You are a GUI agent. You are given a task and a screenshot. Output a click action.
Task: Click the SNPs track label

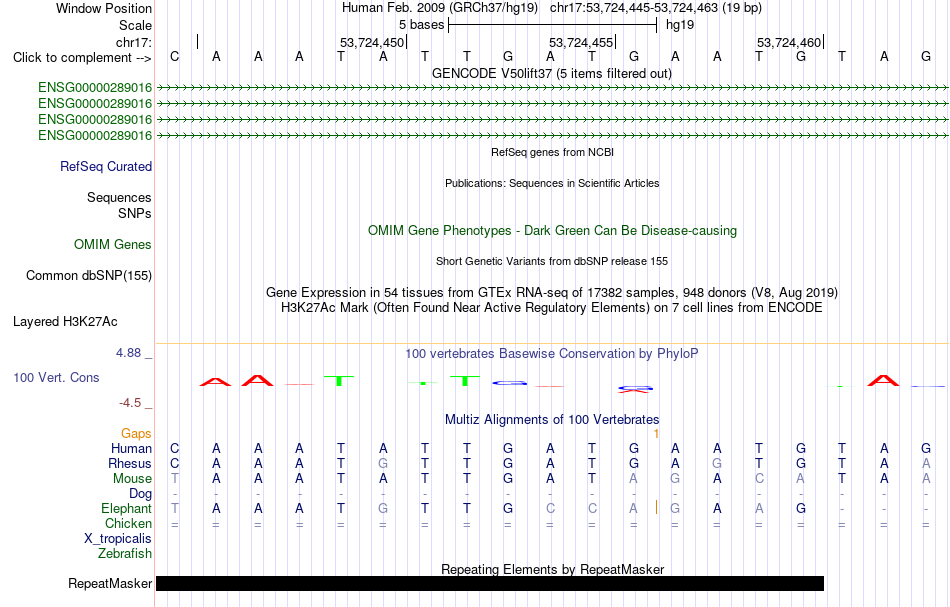pos(135,214)
